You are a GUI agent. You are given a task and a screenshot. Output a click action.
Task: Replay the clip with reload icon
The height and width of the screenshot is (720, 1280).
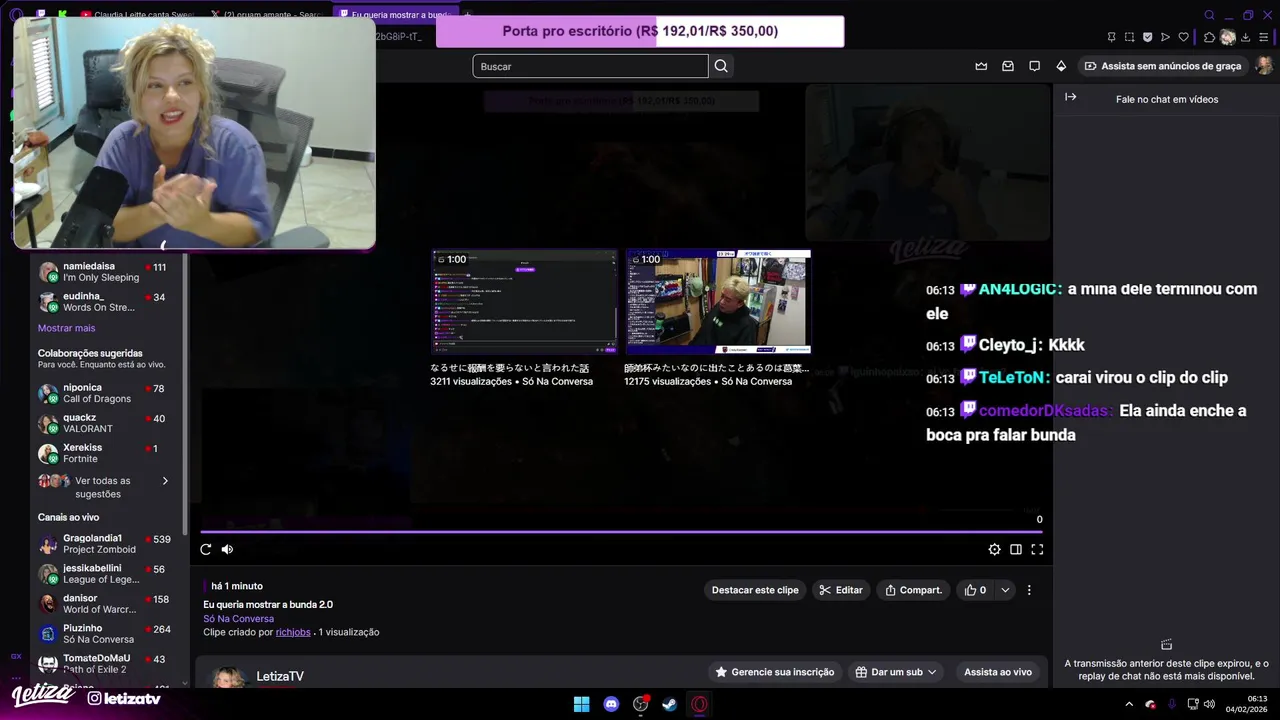point(206,549)
